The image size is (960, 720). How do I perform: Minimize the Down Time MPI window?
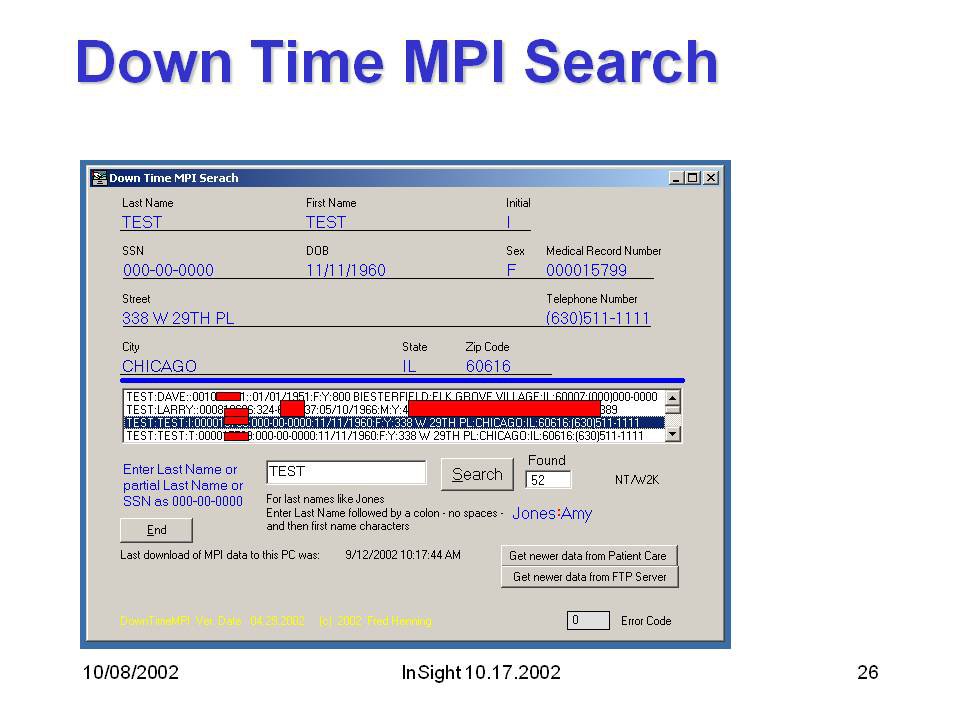[677, 178]
